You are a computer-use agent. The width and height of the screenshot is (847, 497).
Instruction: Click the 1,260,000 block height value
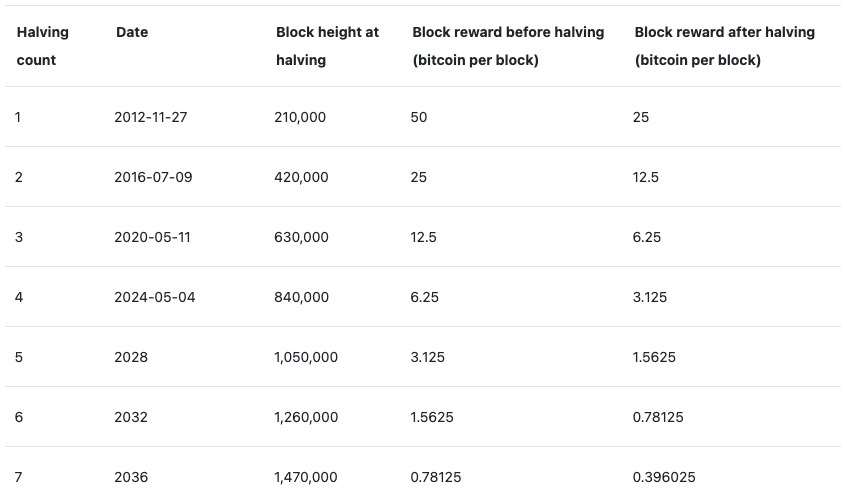coord(306,417)
